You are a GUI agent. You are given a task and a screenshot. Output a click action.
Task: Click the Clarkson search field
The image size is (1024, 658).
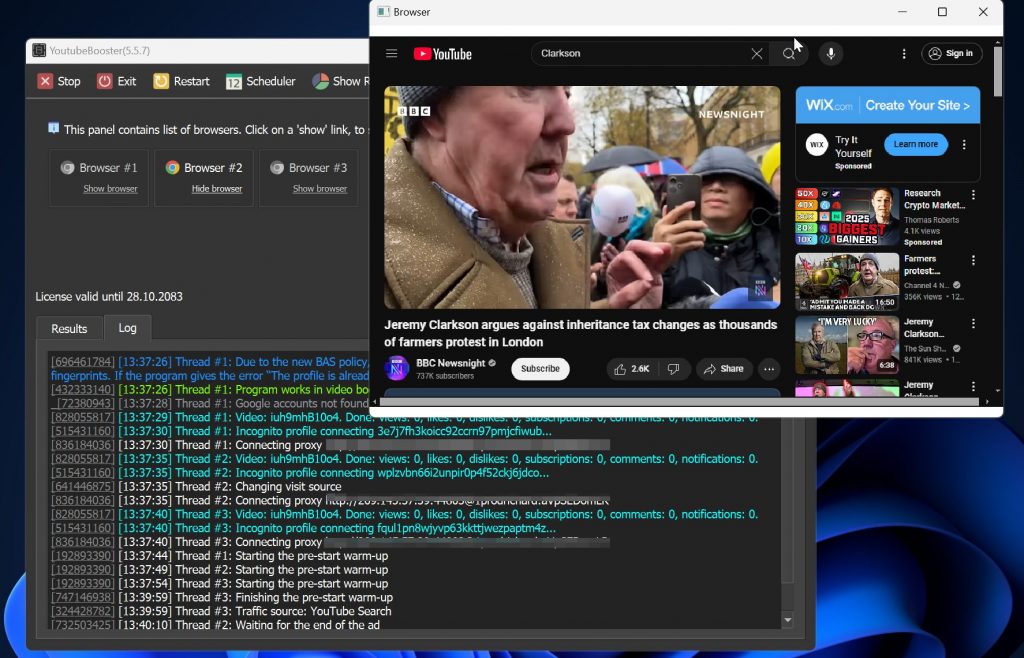(x=642, y=54)
